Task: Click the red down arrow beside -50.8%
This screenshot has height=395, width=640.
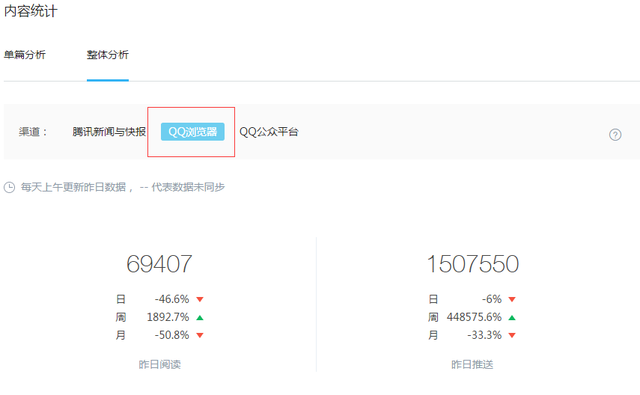Action: (200, 335)
